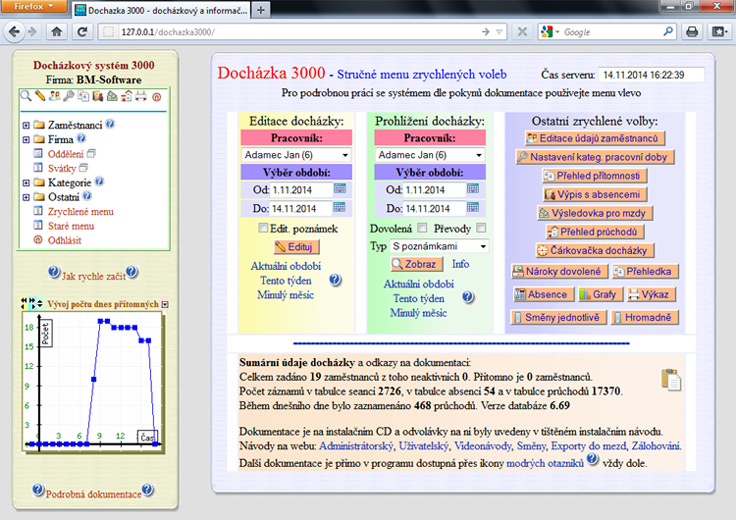Click the banknotes payroll icon in sidebar toolbar
Screen dimensions: 736x520
pyautogui.click(x=112, y=96)
